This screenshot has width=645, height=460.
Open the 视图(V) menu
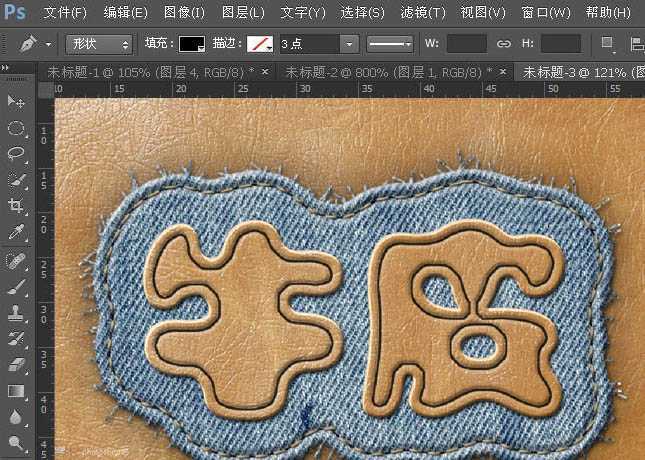(483, 13)
